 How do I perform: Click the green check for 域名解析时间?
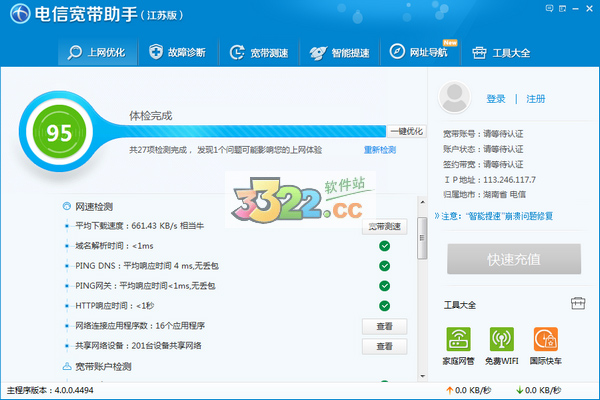[x=385, y=246]
